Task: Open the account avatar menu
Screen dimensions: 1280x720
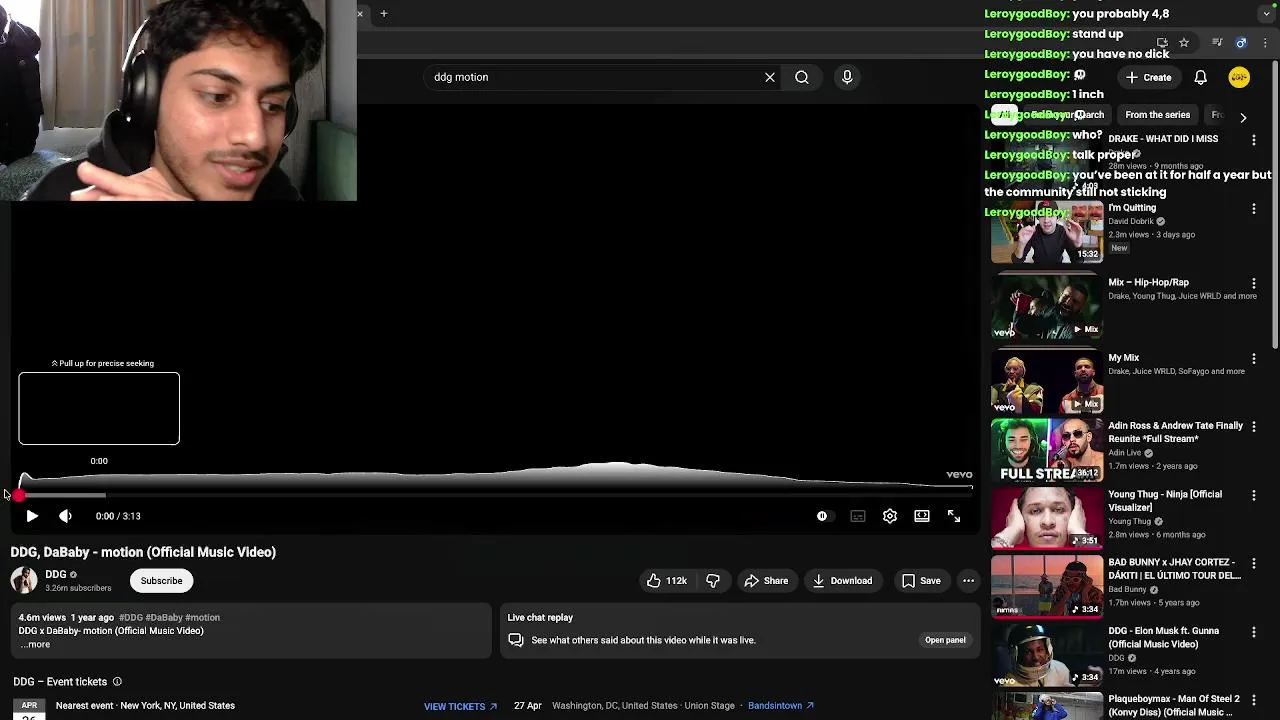Action: point(1239,77)
